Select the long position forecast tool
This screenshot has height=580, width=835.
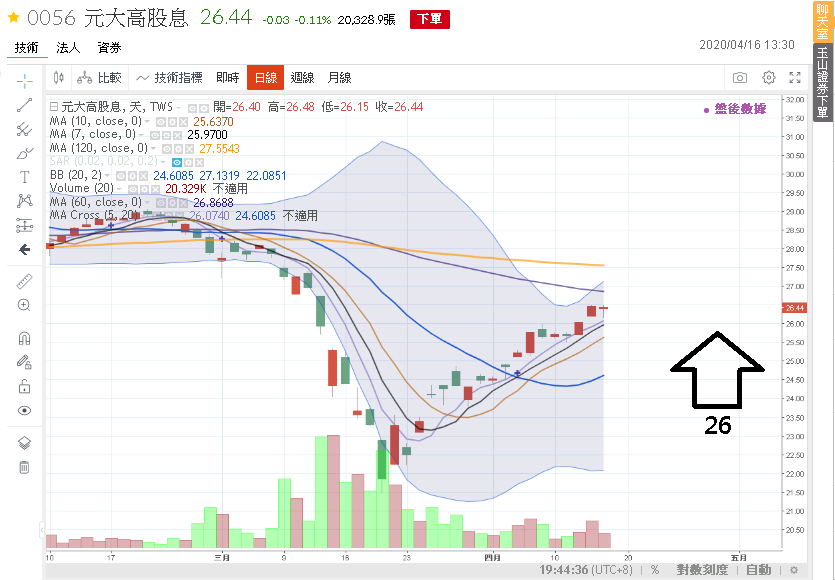point(24,225)
